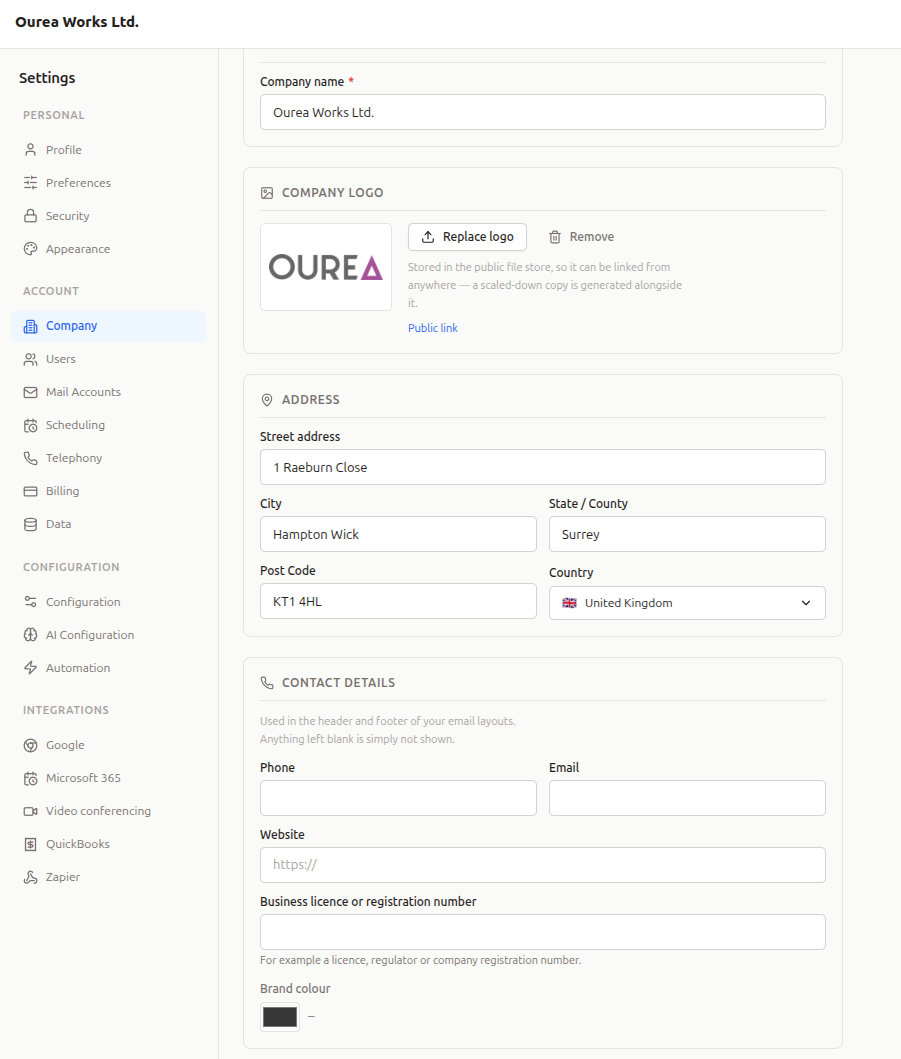The height and width of the screenshot is (1059, 901).
Task: Click the Automation lightning icon
Action: (x=30, y=668)
